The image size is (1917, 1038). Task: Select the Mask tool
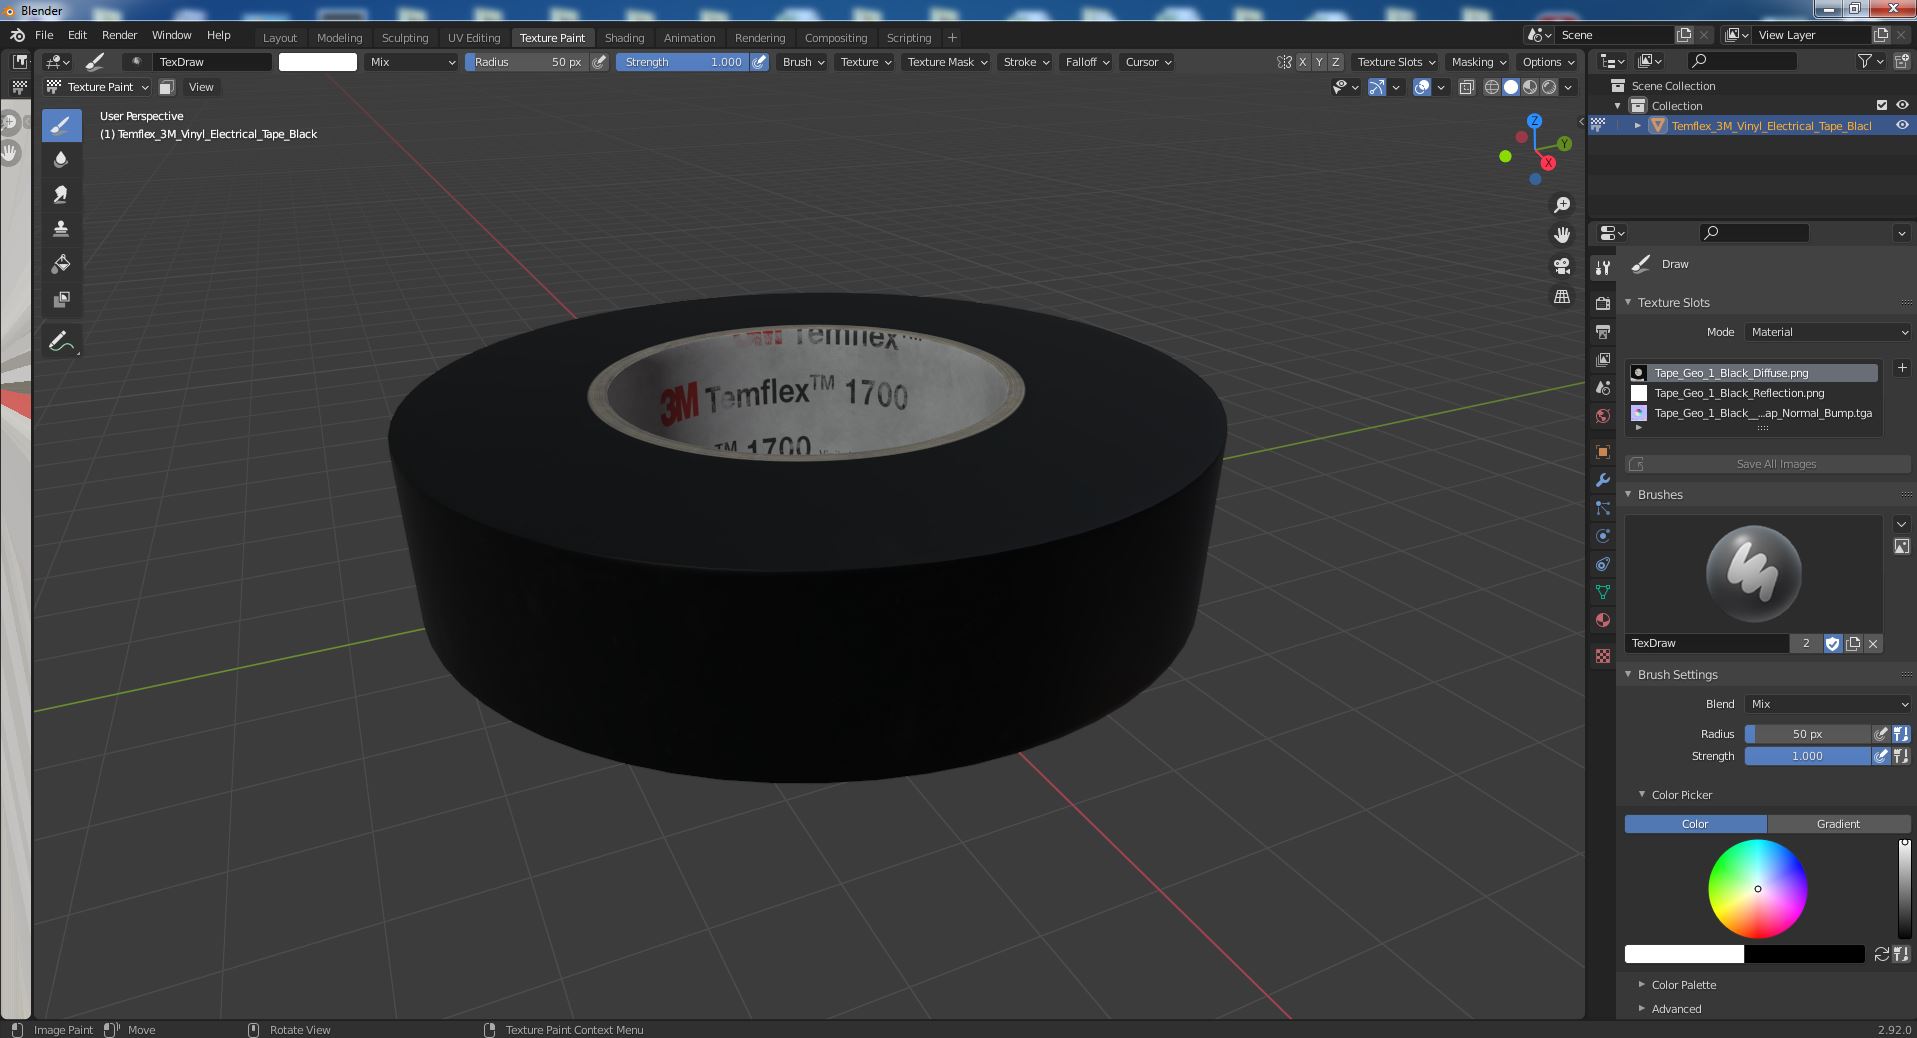click(61, 299)
